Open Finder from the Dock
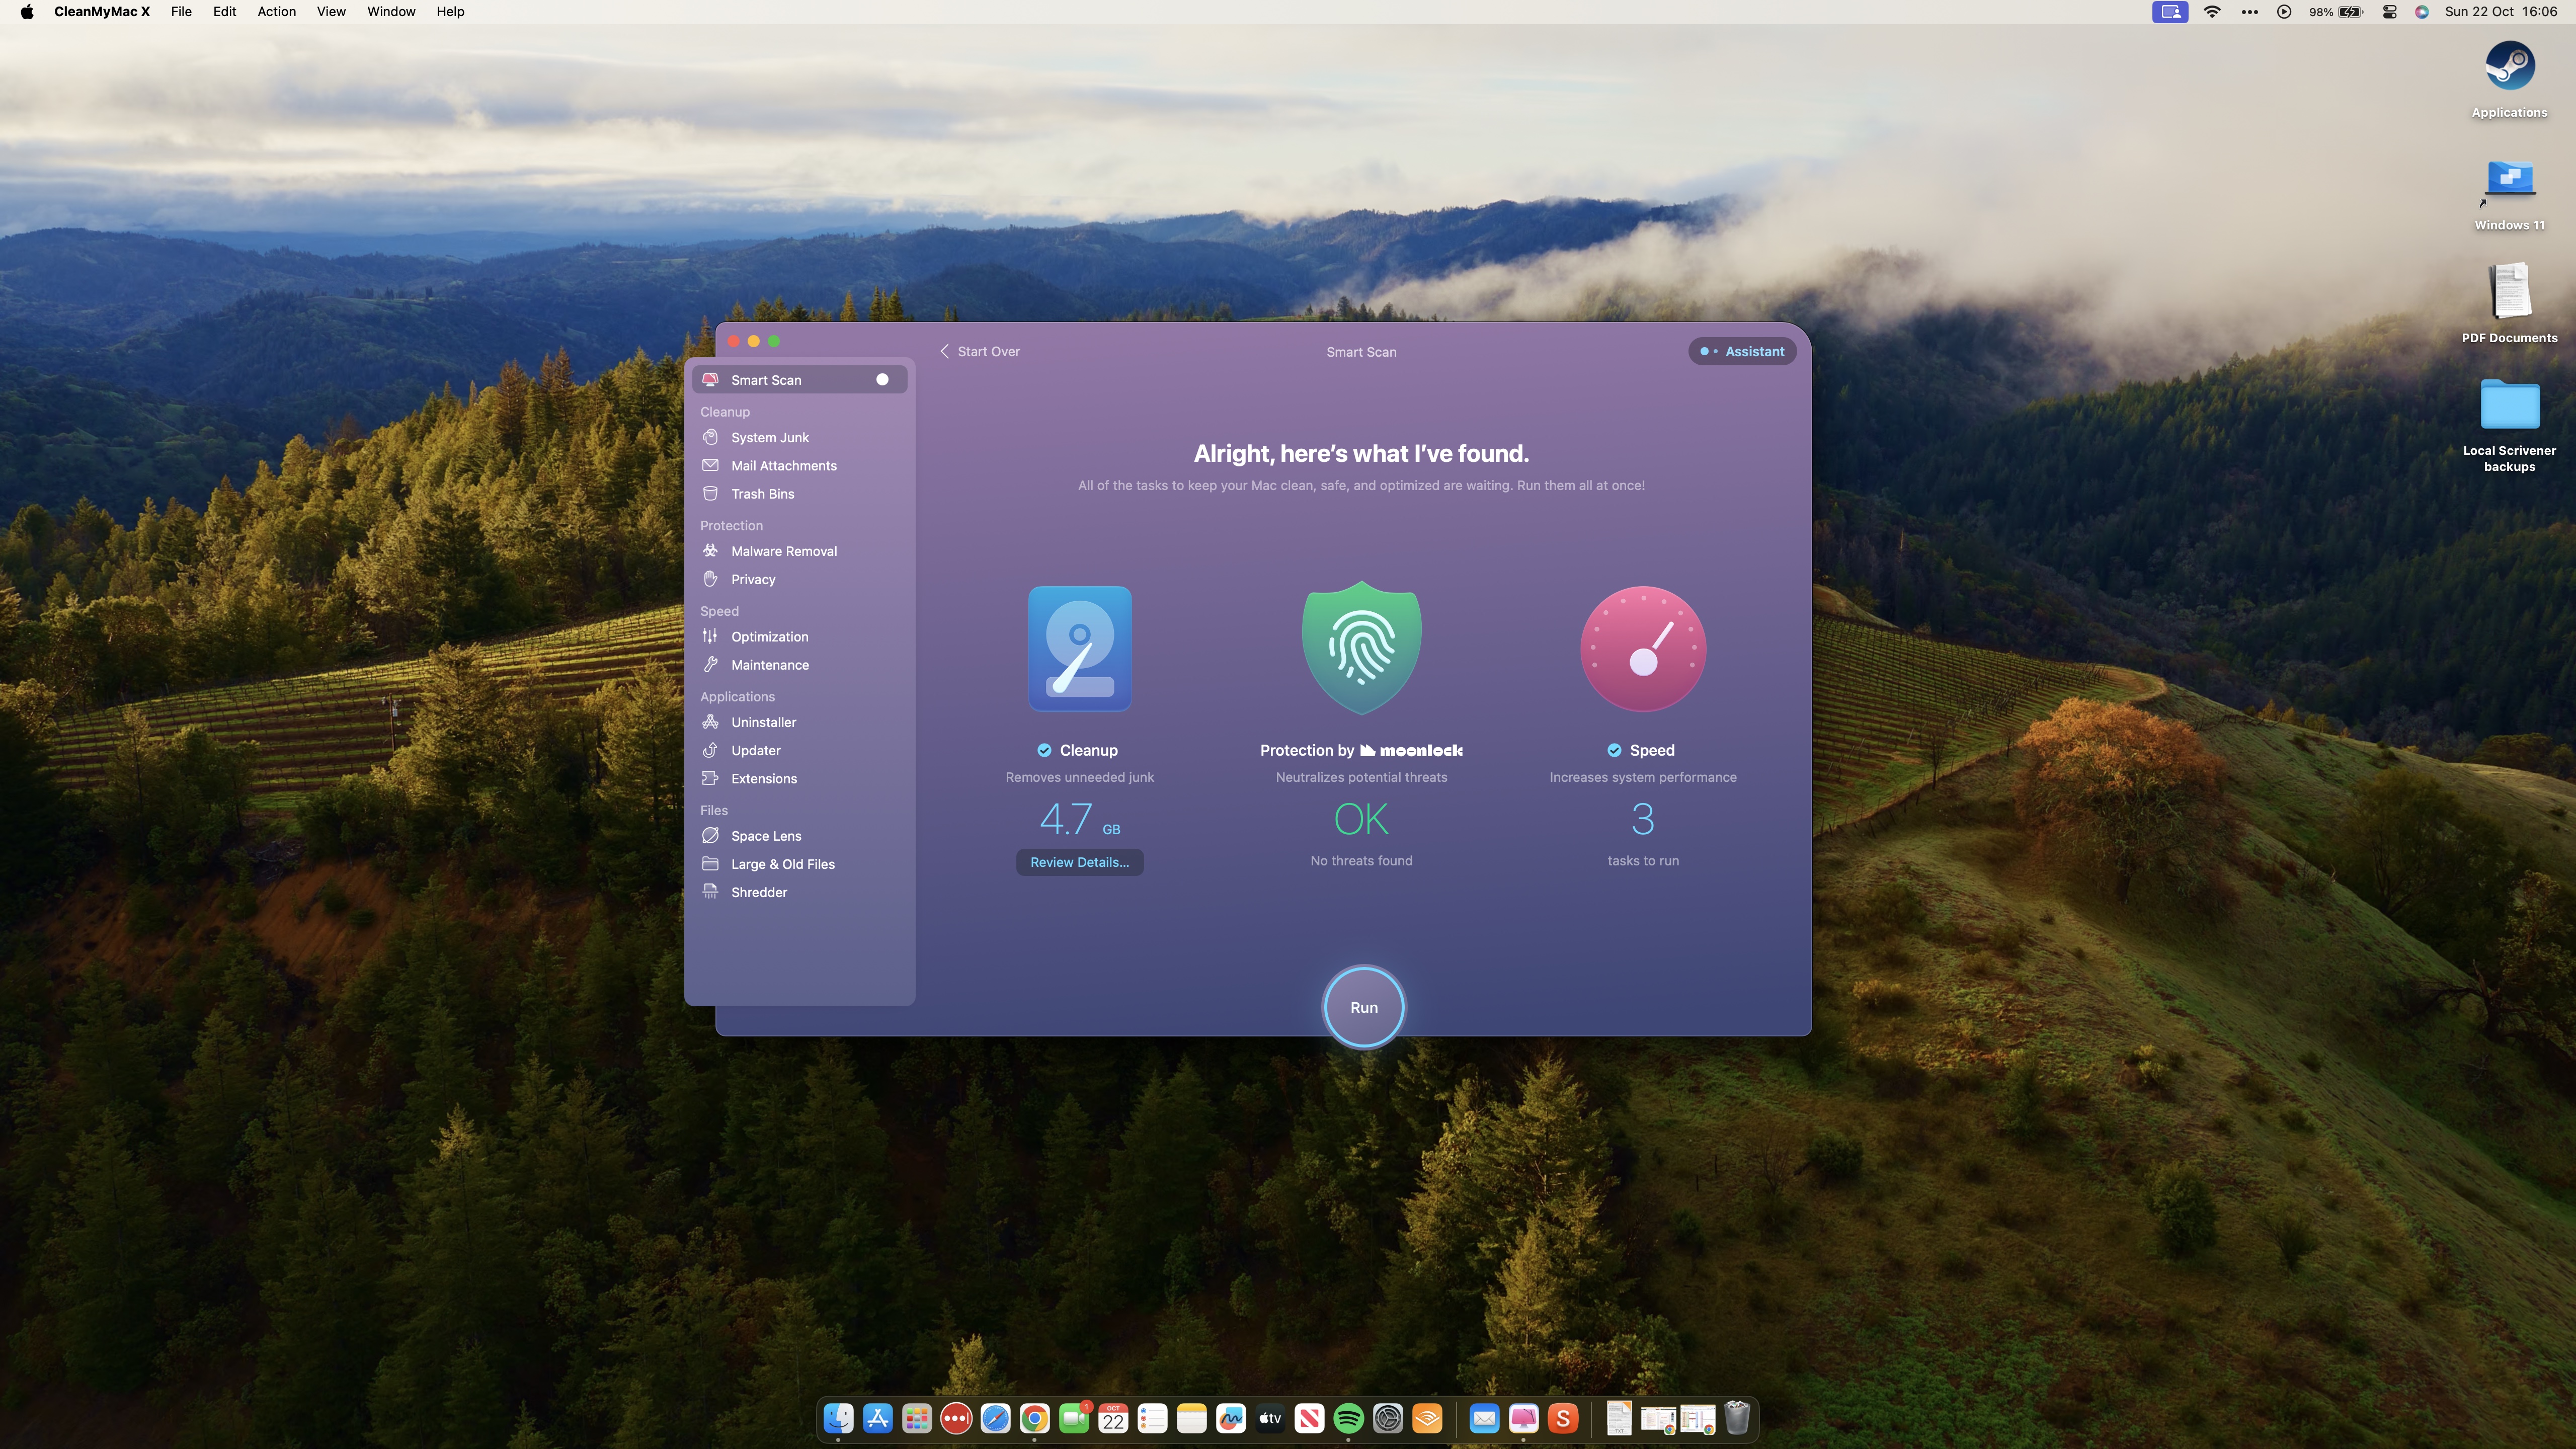The width and height of the screenshot is (2576, 1449). [838, 1418]
